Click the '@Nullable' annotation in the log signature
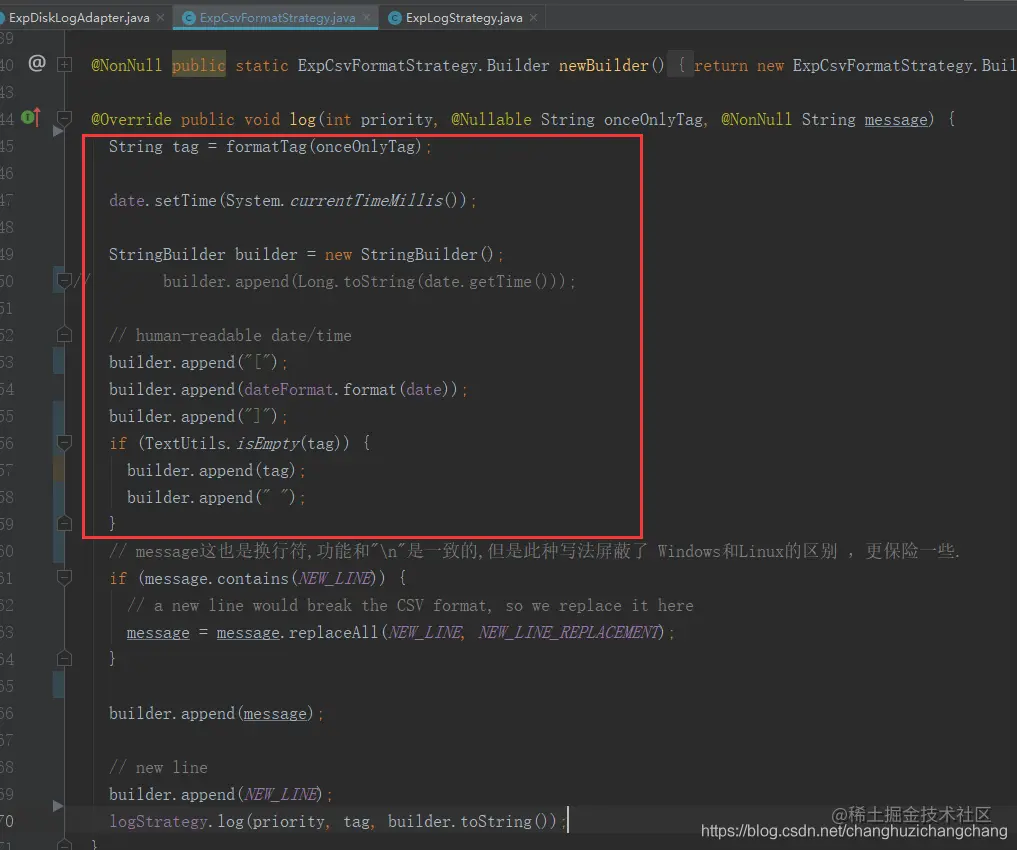 click(491, 119)
